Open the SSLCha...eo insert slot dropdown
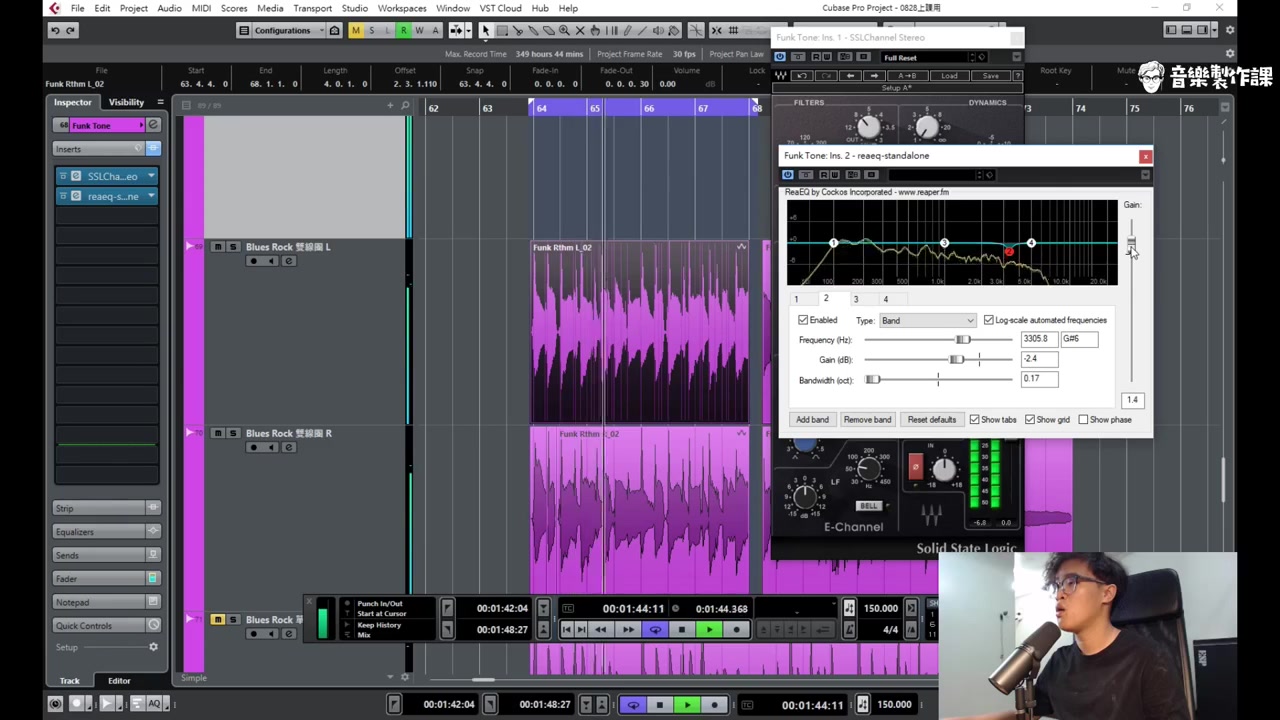 pyautogui.click(x=151, y=176)
